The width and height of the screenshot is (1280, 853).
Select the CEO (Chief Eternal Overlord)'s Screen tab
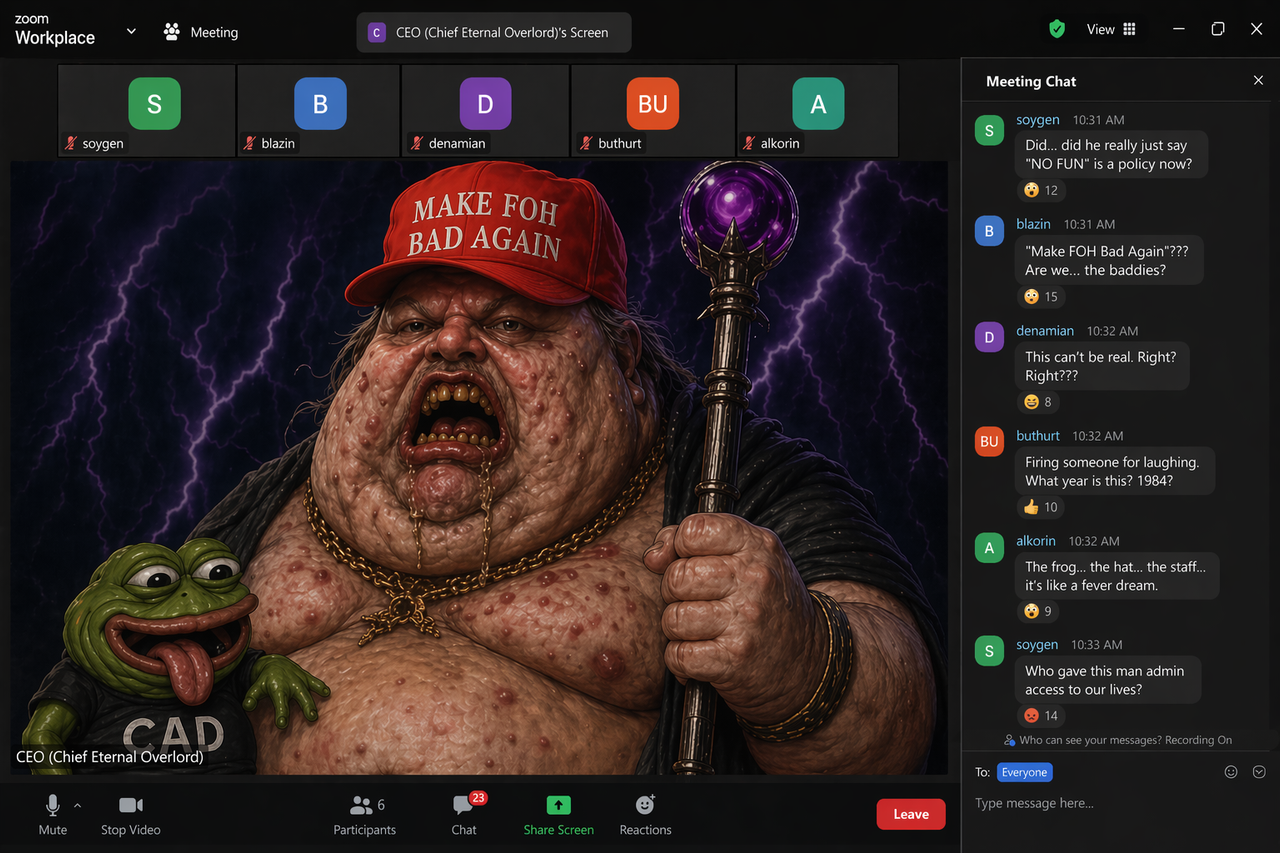(493, 32)
